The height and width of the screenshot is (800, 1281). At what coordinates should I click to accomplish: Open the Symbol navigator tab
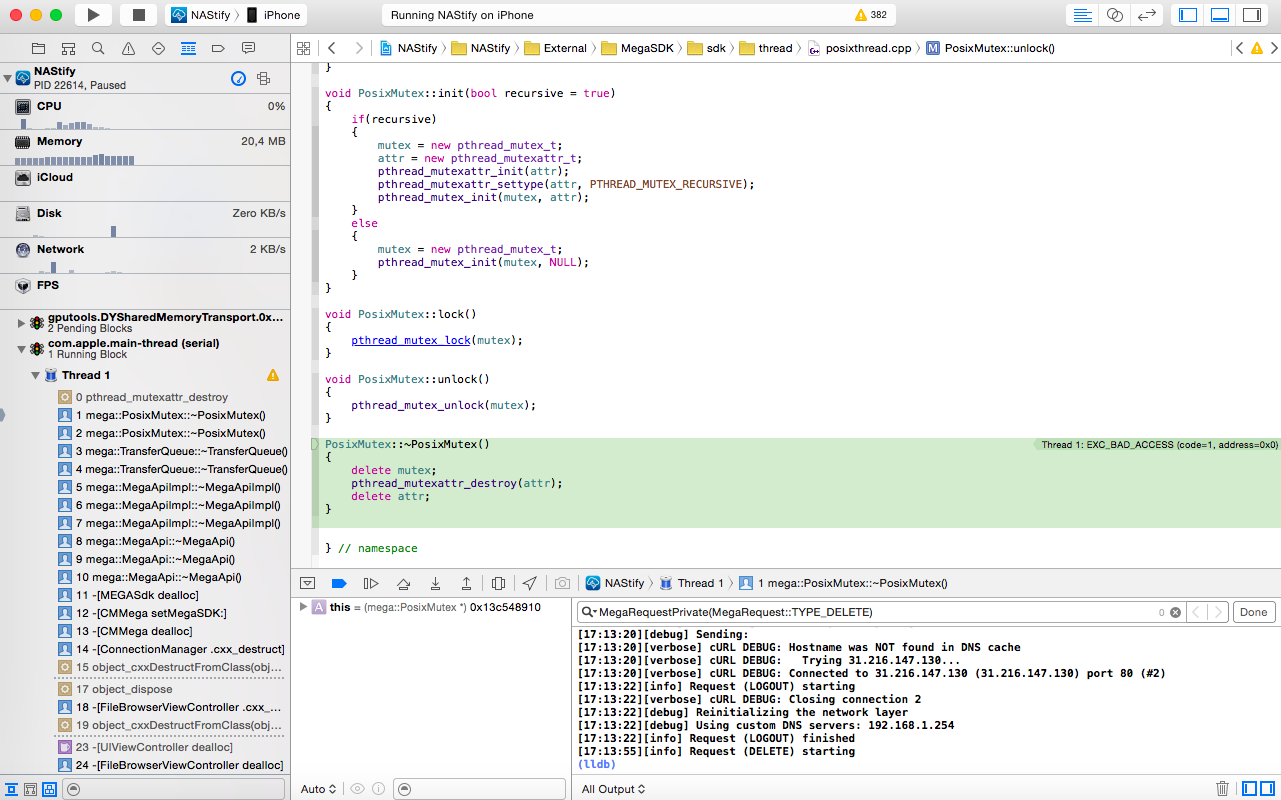click(68, 48)
